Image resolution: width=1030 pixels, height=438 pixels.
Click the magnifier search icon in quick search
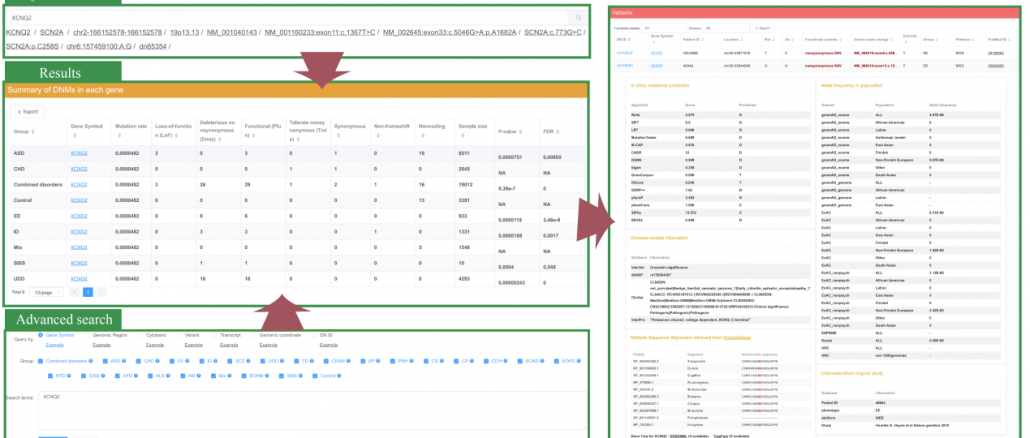(578, 18)
